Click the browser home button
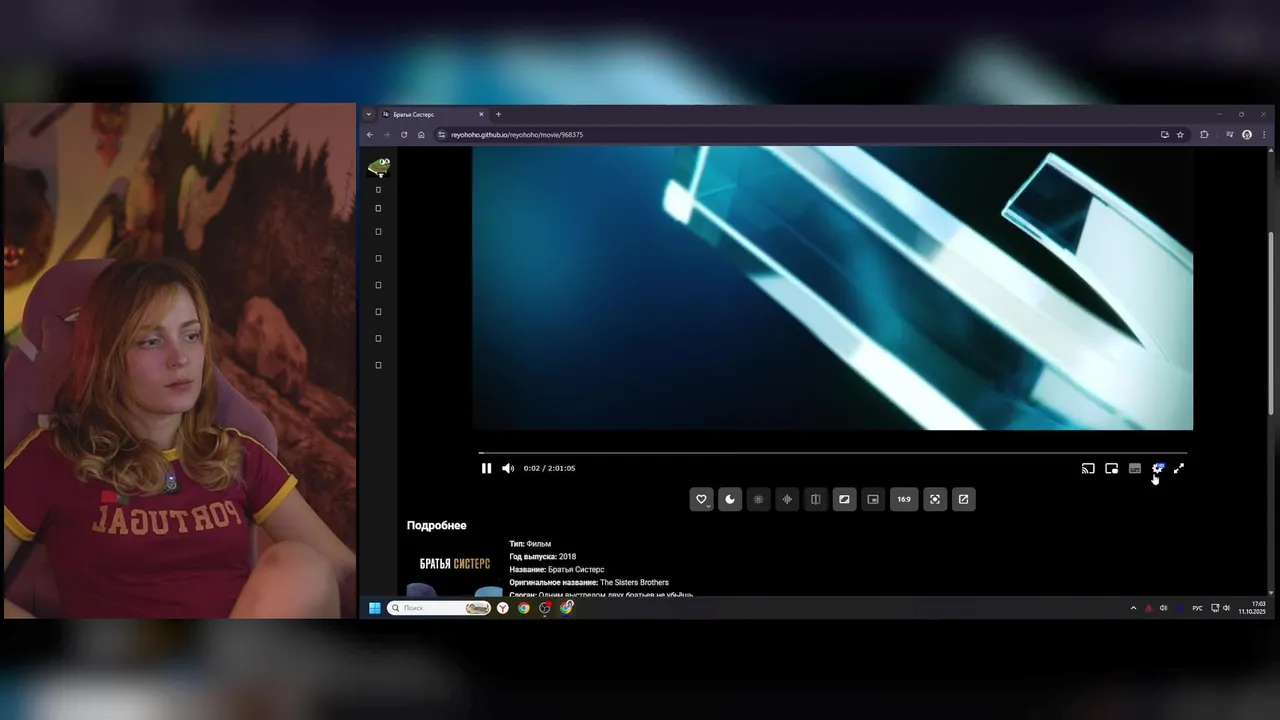The width and height of the screenshot is (1280, 720). coord(421,135)
